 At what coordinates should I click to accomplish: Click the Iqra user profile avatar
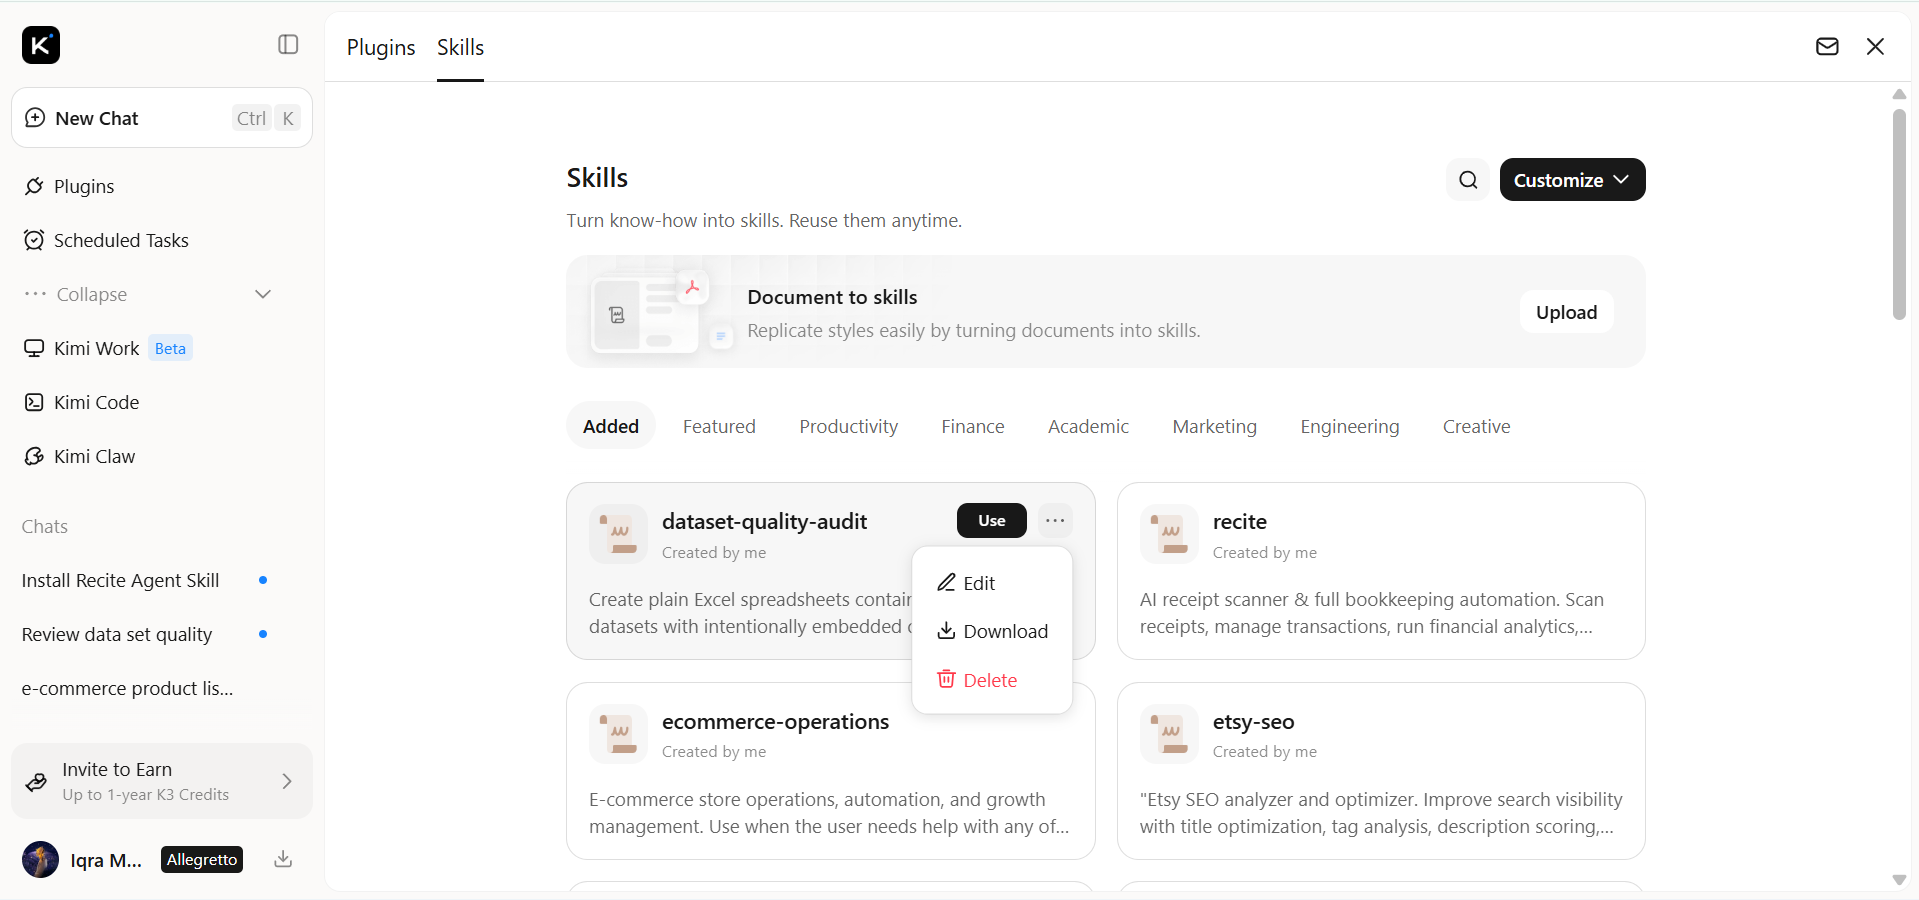(40, 860)
